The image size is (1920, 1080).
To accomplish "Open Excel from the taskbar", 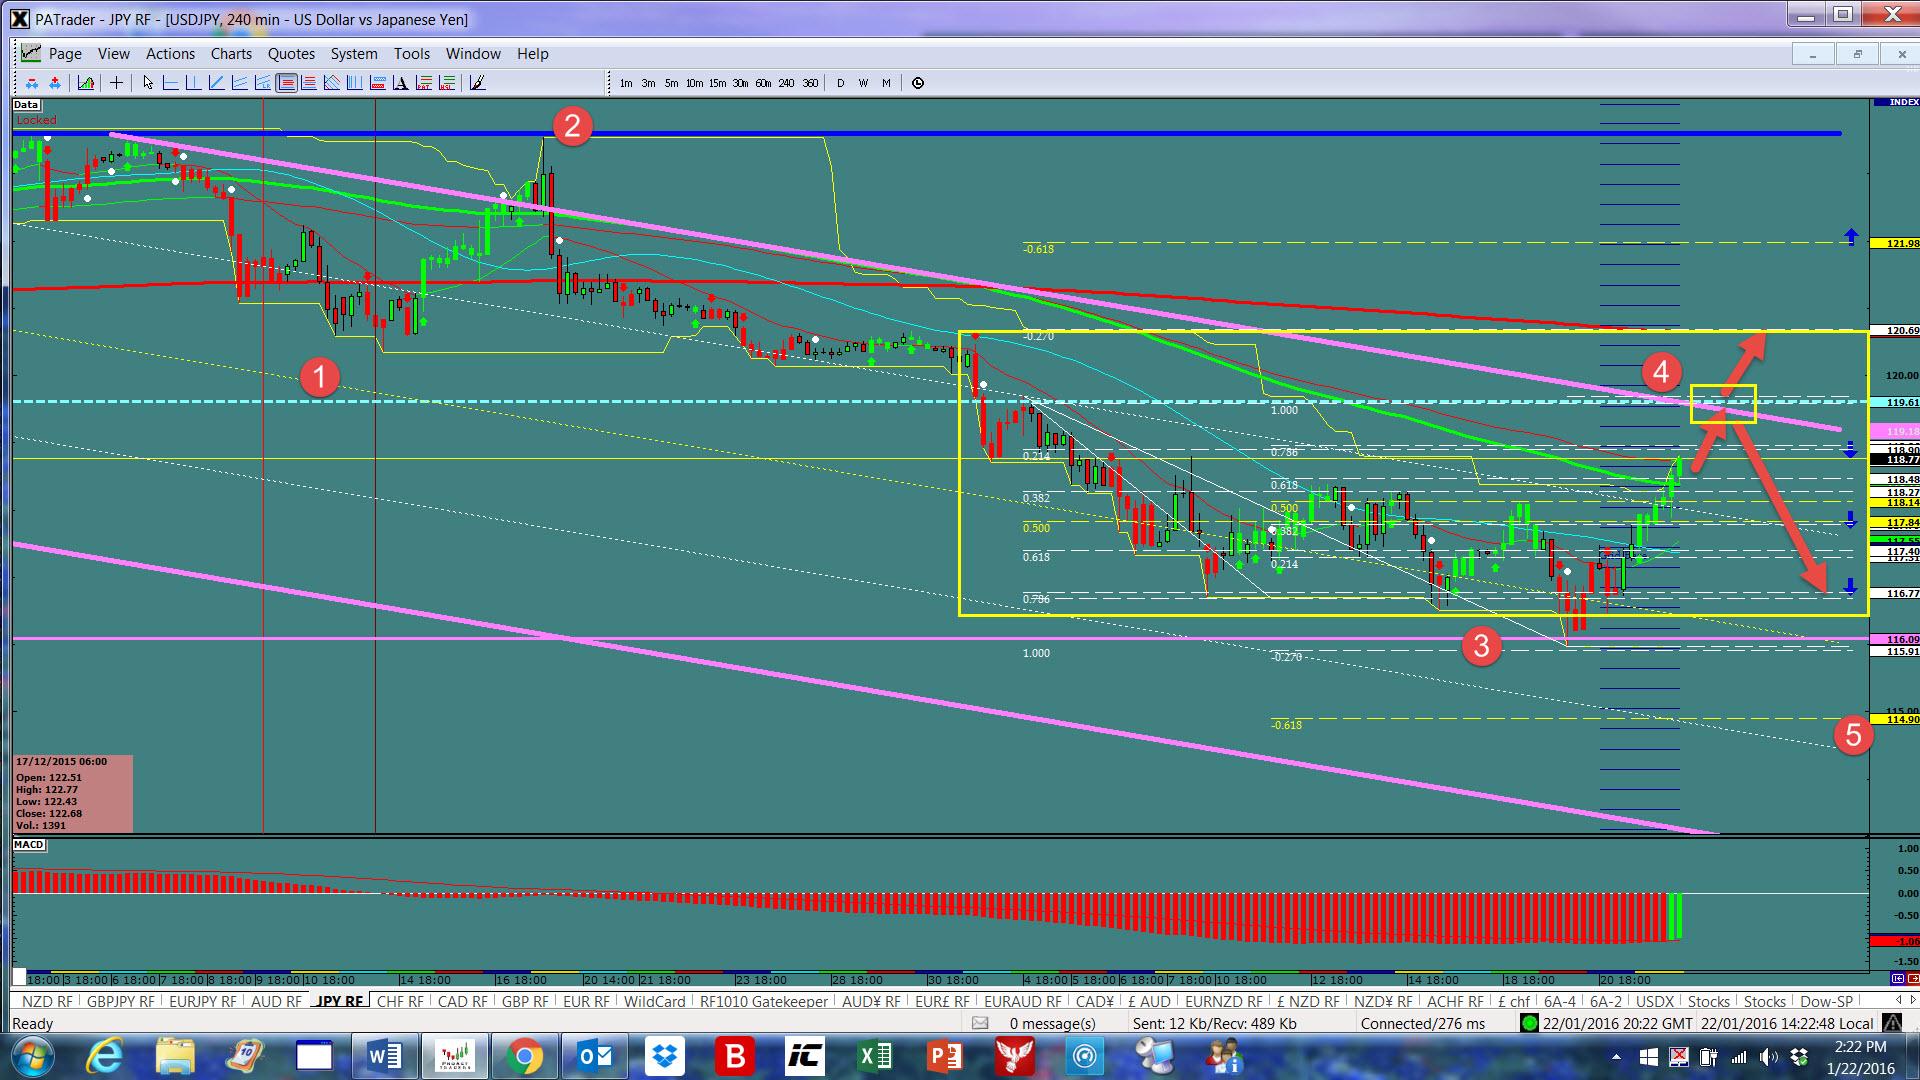I will [x=875, y=1056].
